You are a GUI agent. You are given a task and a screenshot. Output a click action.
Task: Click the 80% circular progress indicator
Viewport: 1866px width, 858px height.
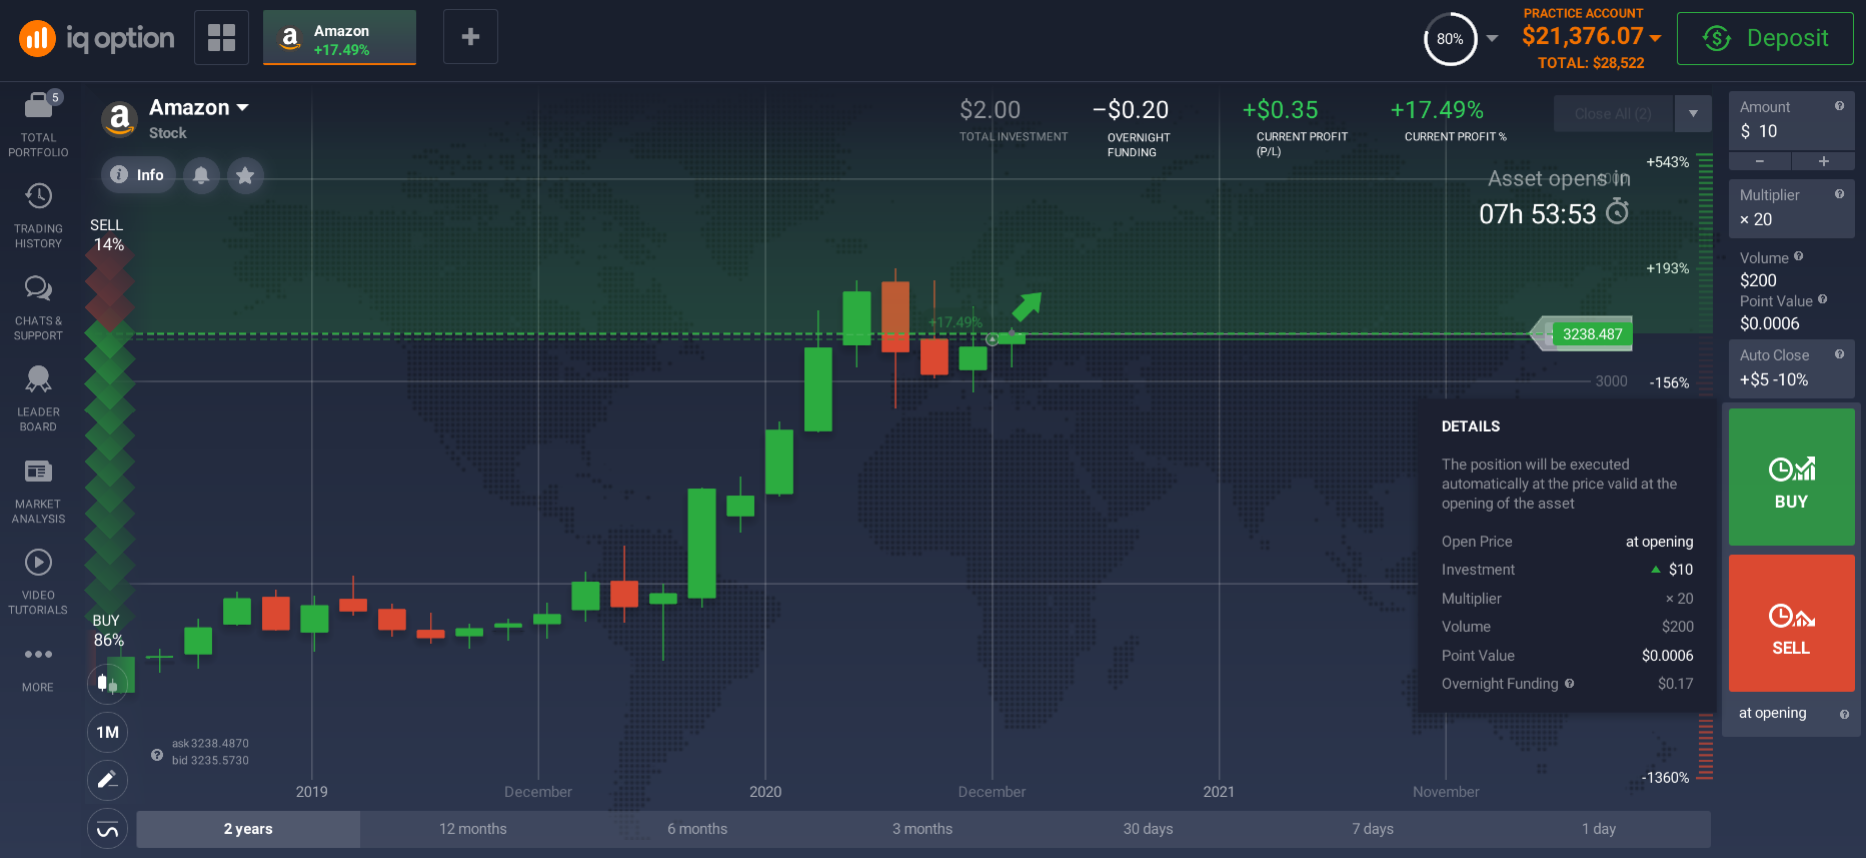pyautogui.click(x=1450, y=39)
